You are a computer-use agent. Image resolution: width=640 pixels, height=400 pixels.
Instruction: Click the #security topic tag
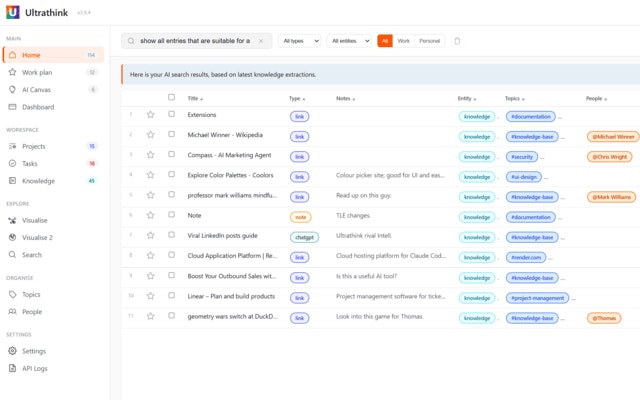pyautogui.click(x=522, y=157)
